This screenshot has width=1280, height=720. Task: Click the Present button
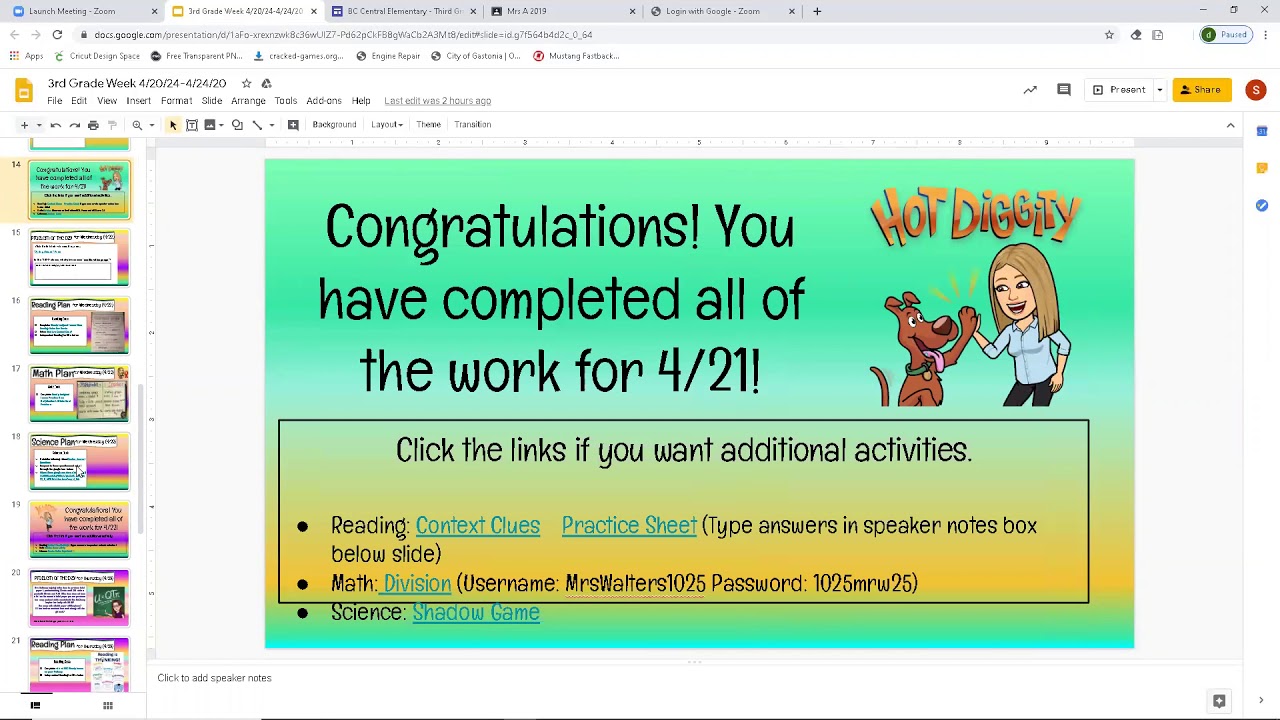[1120, 90]
